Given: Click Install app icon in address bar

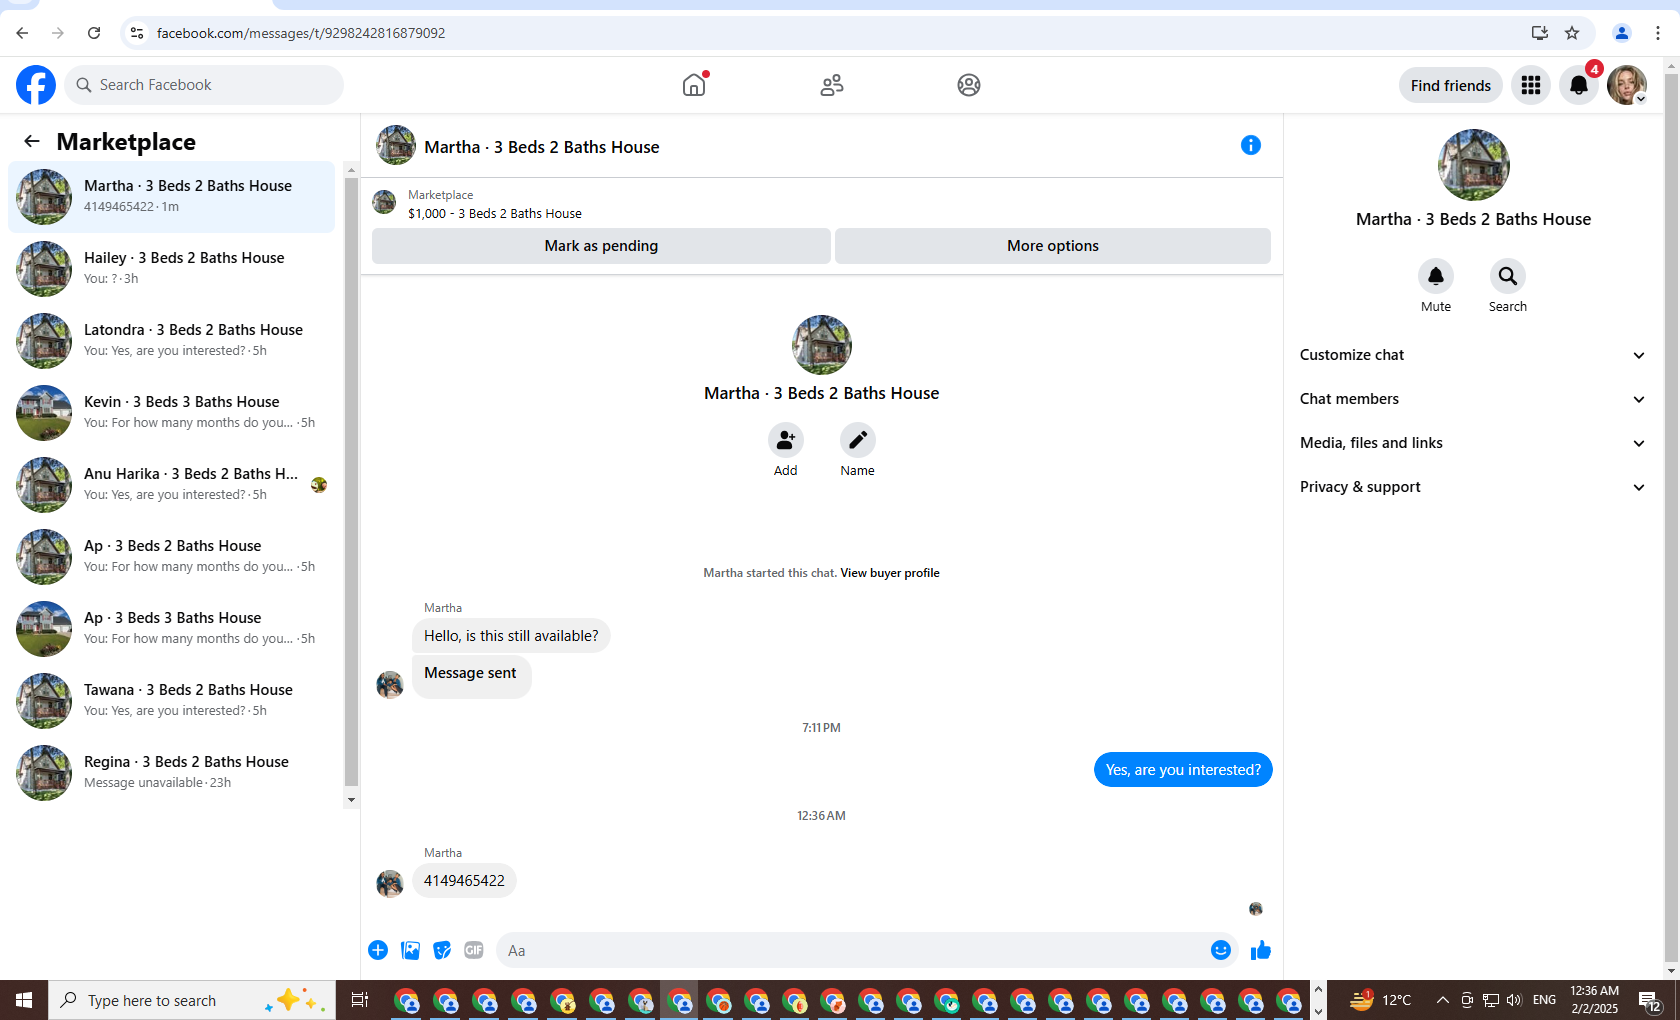Looking at the screenshot, I should point(1540,33).
